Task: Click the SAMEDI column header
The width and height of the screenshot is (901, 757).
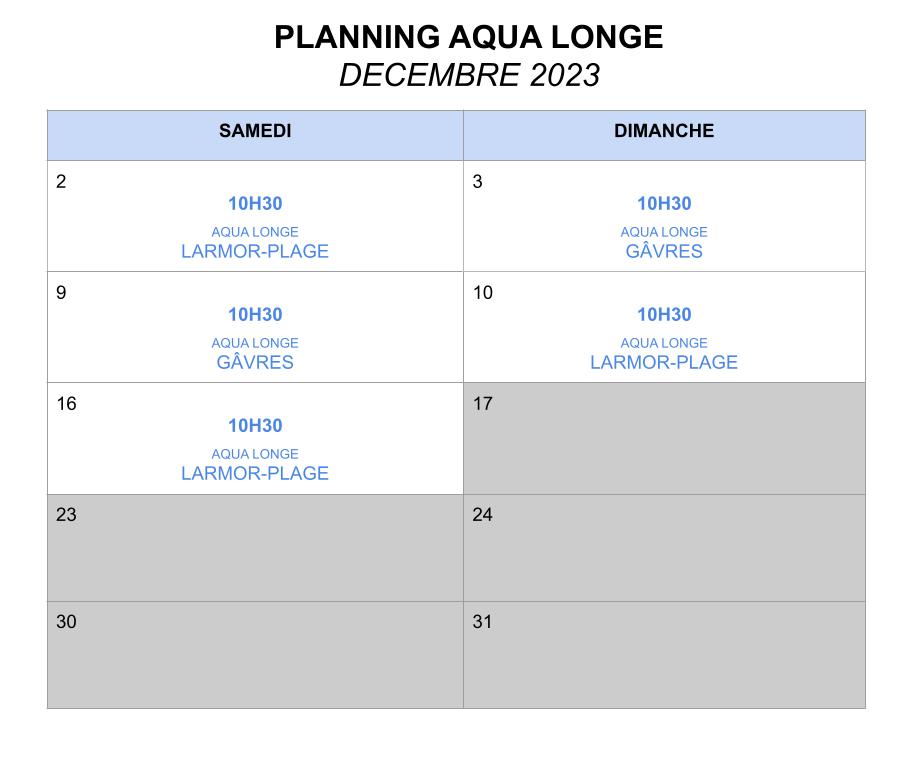Action: [255, 131]
